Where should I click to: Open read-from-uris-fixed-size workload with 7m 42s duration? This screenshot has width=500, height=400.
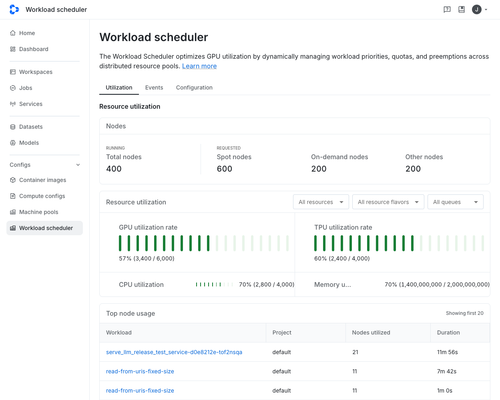pos(140,371)
